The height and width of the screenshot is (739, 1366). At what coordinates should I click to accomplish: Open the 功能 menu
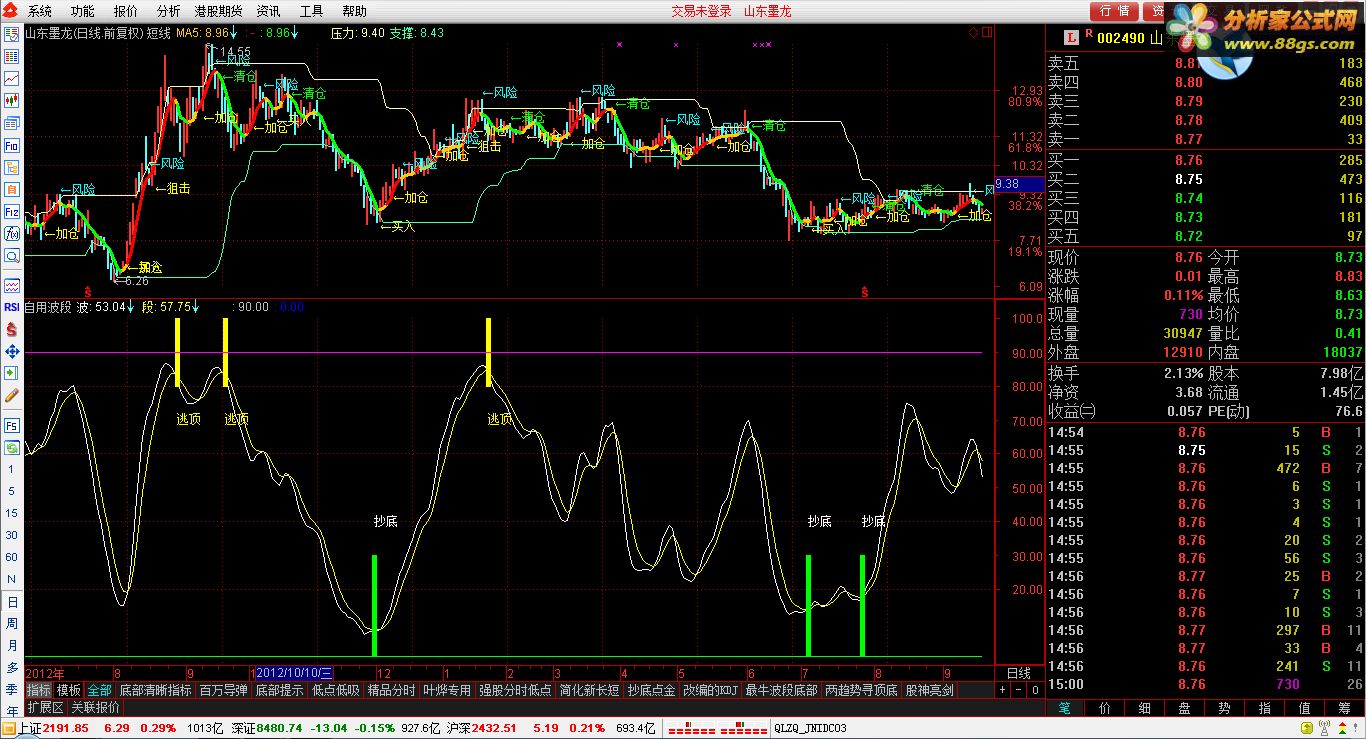tap(82, 11)
